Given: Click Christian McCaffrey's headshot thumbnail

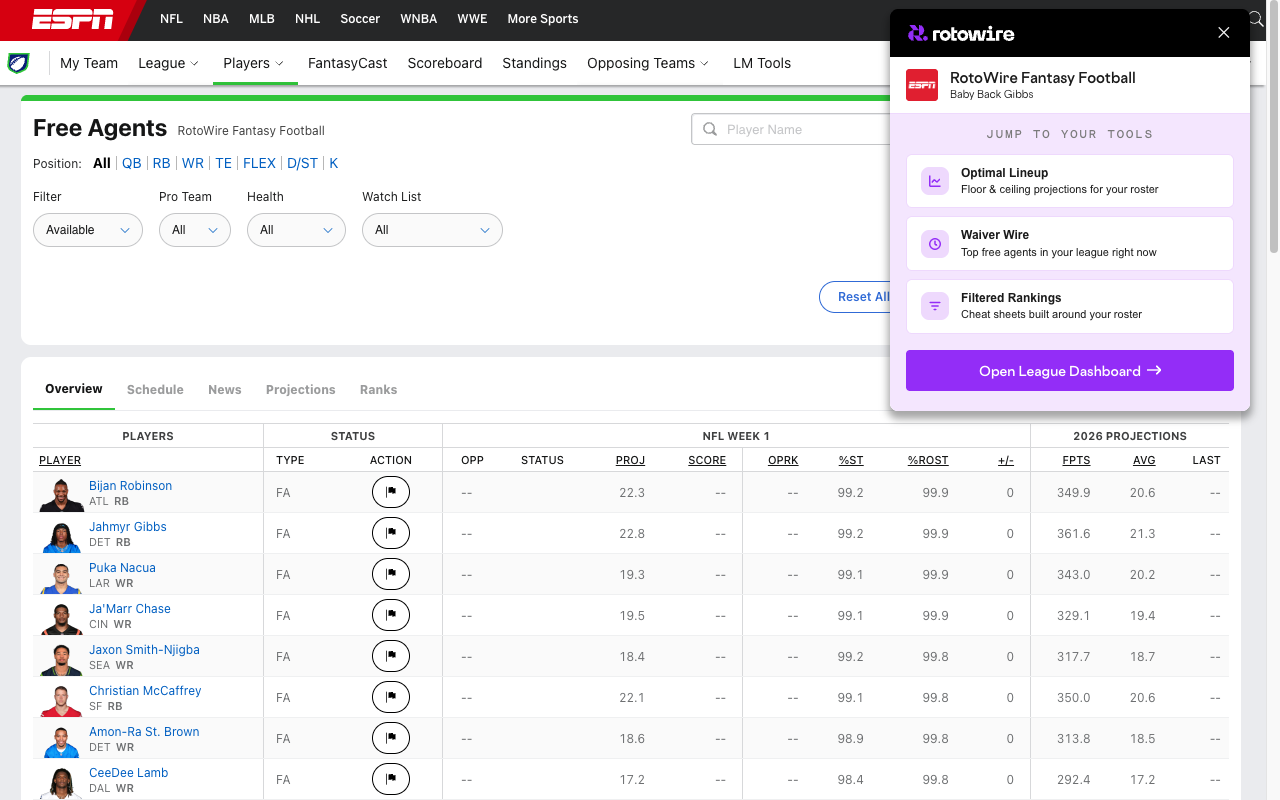Looking at the screenshot, I should [61, 699].
